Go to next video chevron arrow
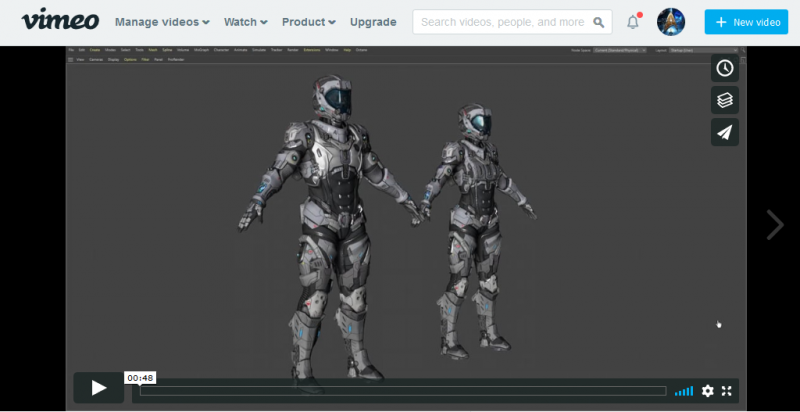Viewport: 800px width, 412px height. pyautogui.click(x=775, y=224)
